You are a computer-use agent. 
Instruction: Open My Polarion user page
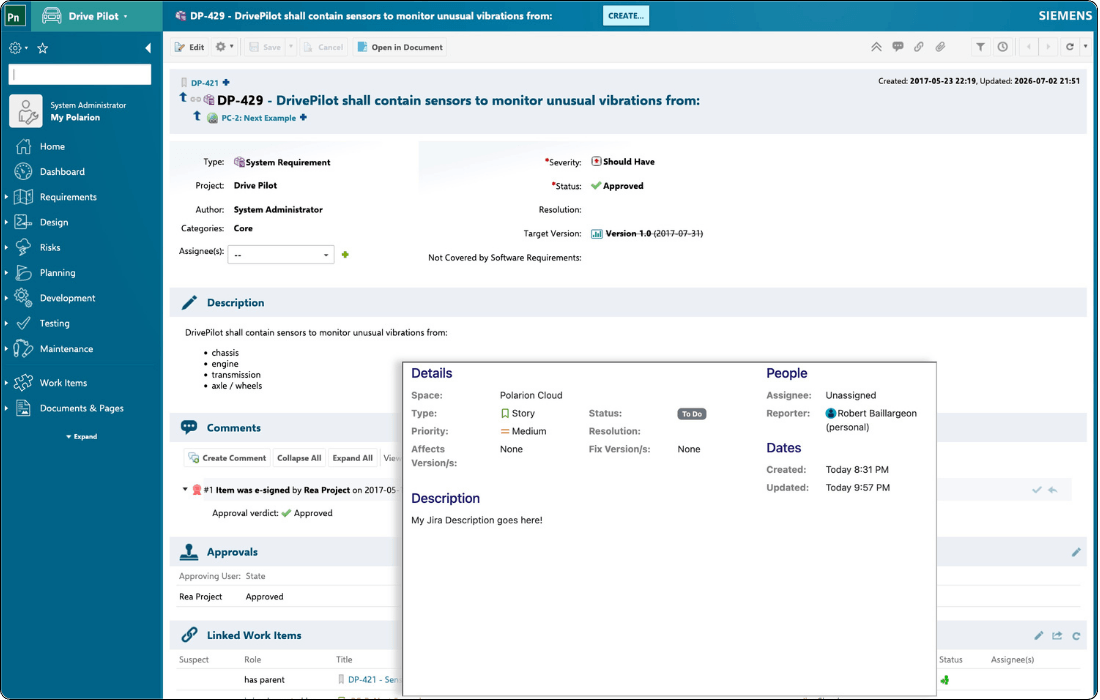point(75,117)
